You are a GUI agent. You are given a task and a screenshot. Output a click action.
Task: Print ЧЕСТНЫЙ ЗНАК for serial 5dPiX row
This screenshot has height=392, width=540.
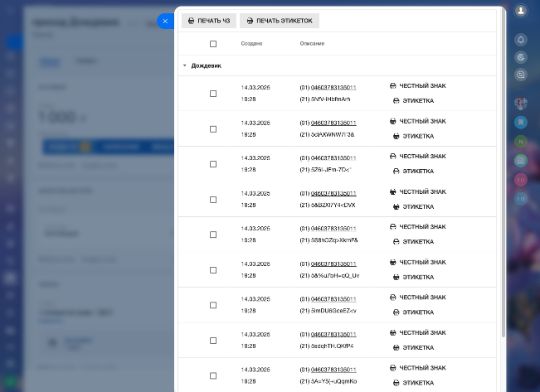tap(418, 121)
